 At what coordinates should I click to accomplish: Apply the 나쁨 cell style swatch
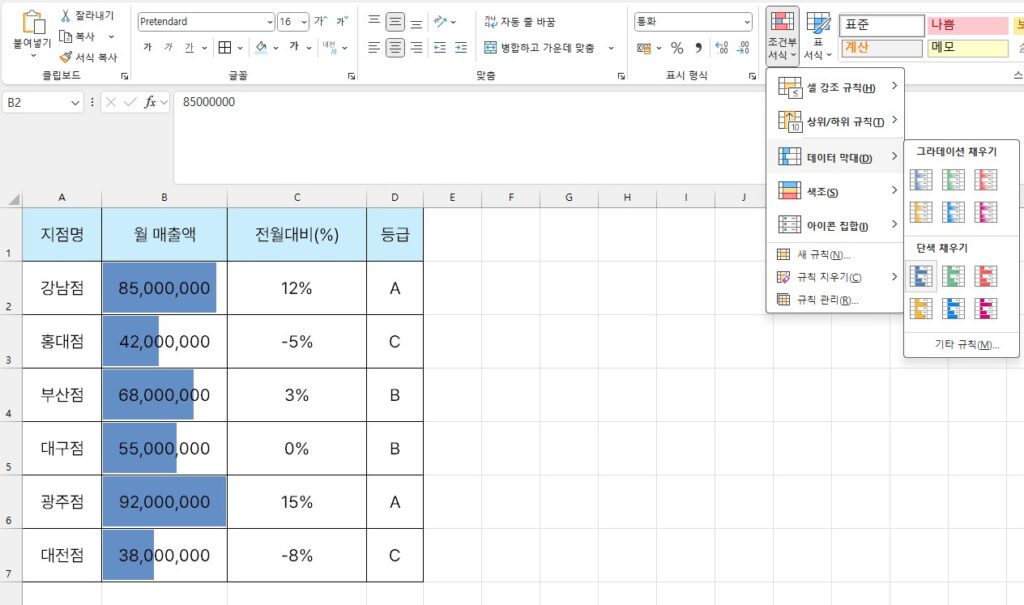pos(967,25)
